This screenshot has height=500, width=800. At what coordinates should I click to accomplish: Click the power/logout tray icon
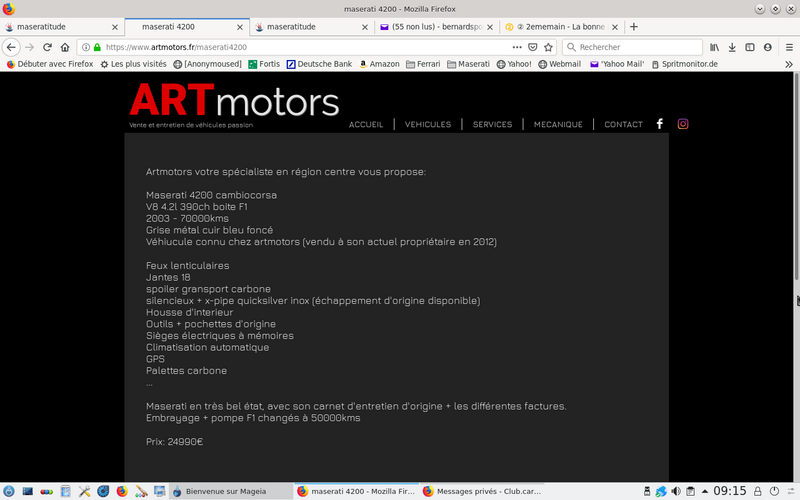[x=774, y=491]
